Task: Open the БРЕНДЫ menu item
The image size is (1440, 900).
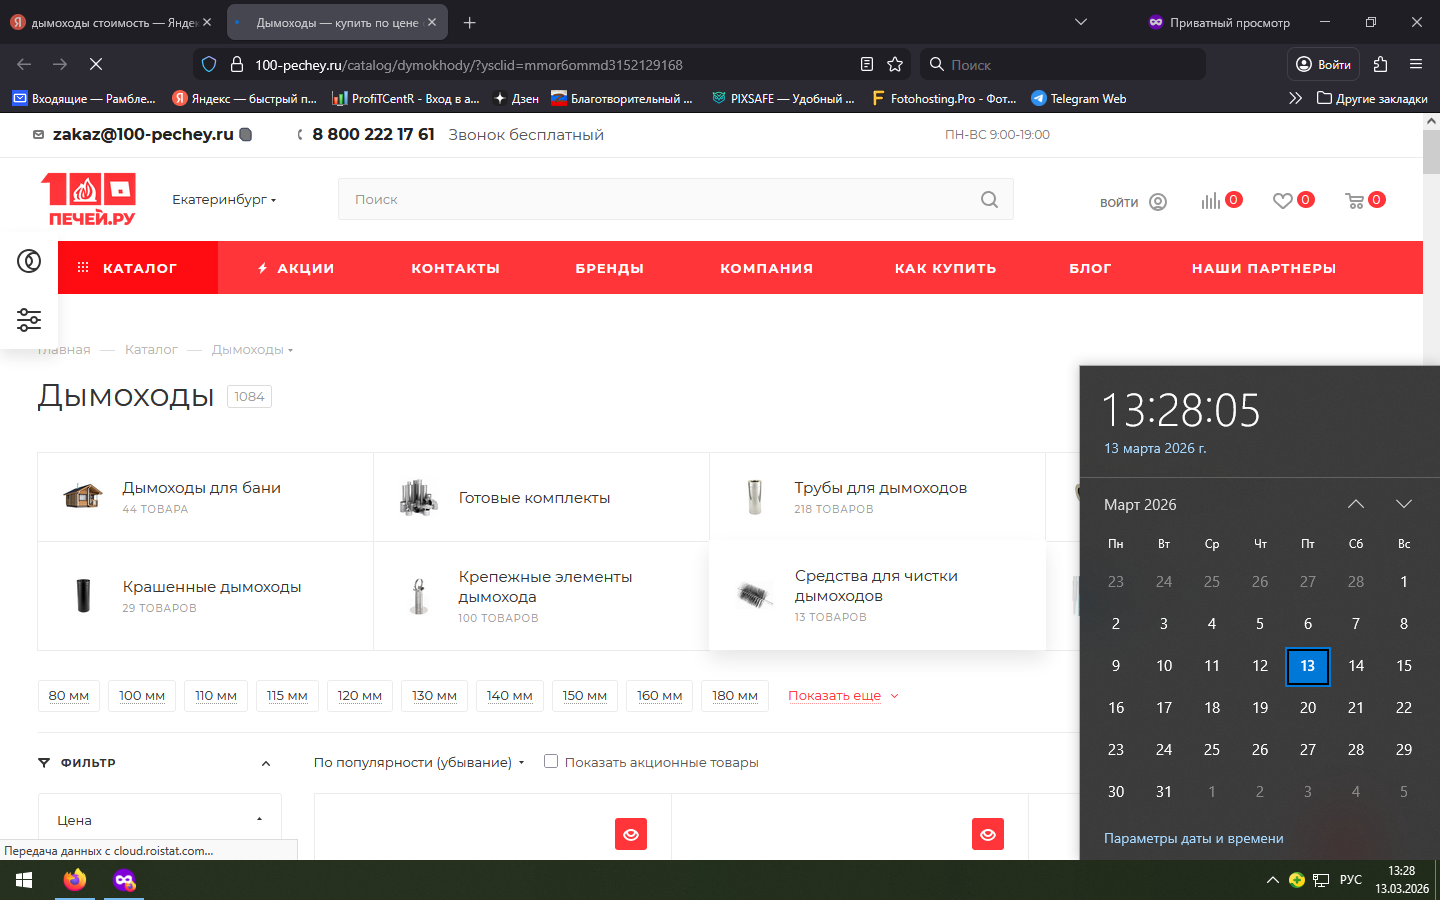Action: coord(609,268)
